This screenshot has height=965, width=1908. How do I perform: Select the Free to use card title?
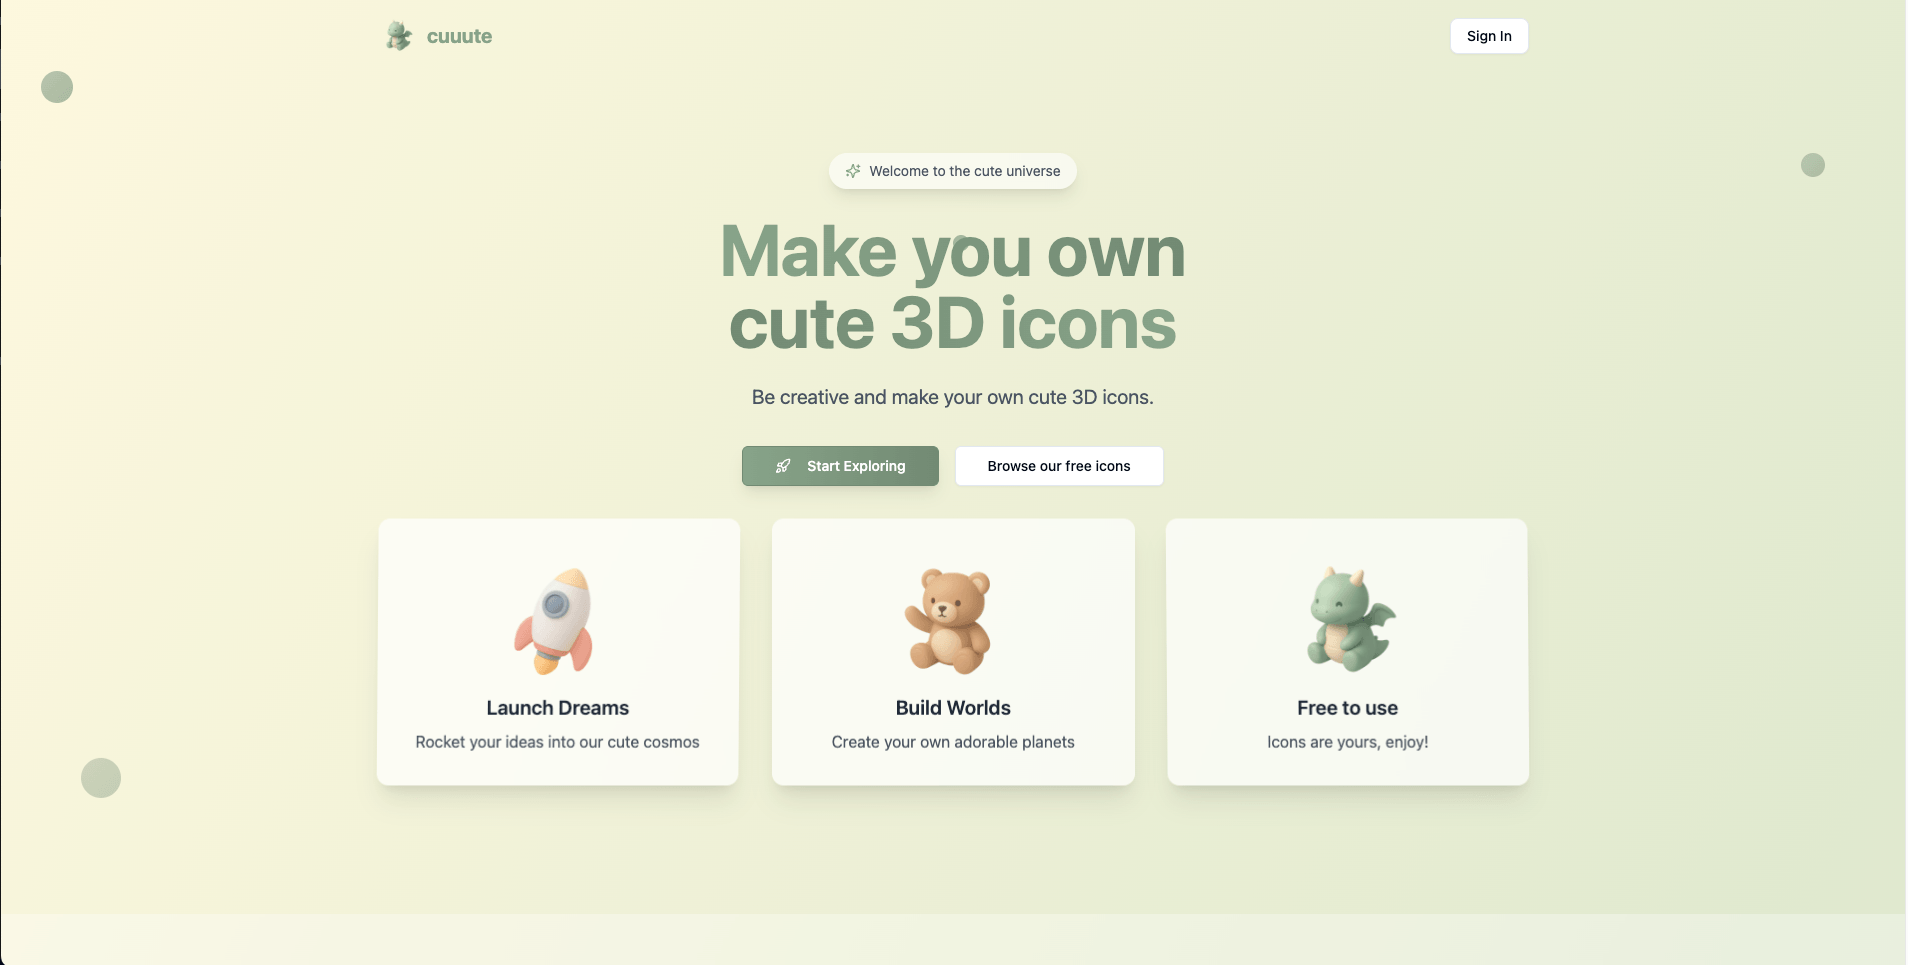coord(1347,708)
